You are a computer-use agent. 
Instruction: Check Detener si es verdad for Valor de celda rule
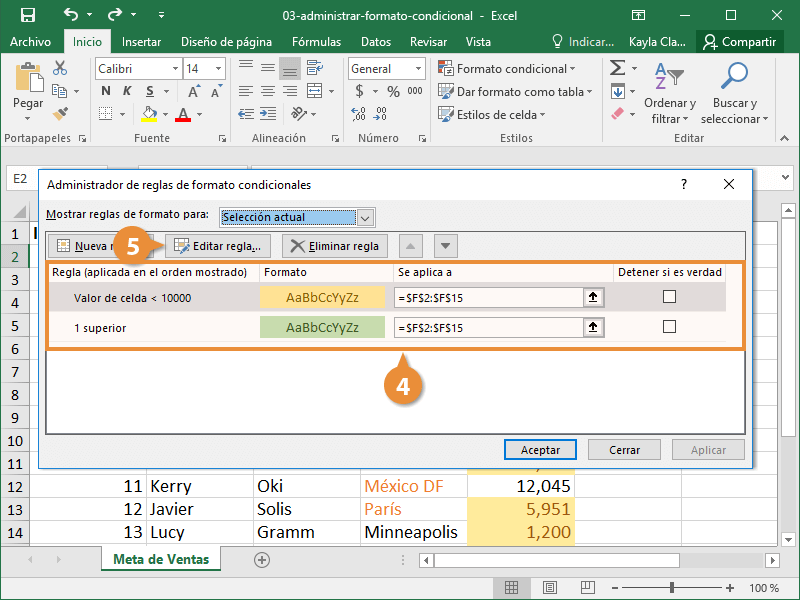[669, 296]
